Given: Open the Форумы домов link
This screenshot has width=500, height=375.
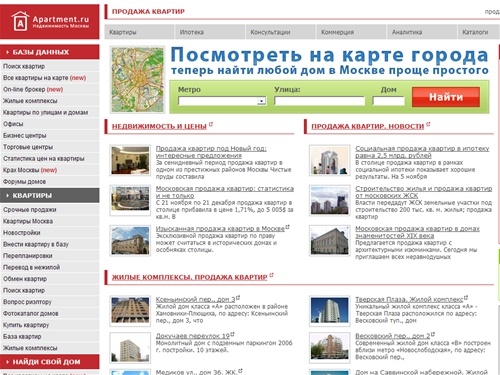Looking at the screenshot, I should tap(24, 182).
